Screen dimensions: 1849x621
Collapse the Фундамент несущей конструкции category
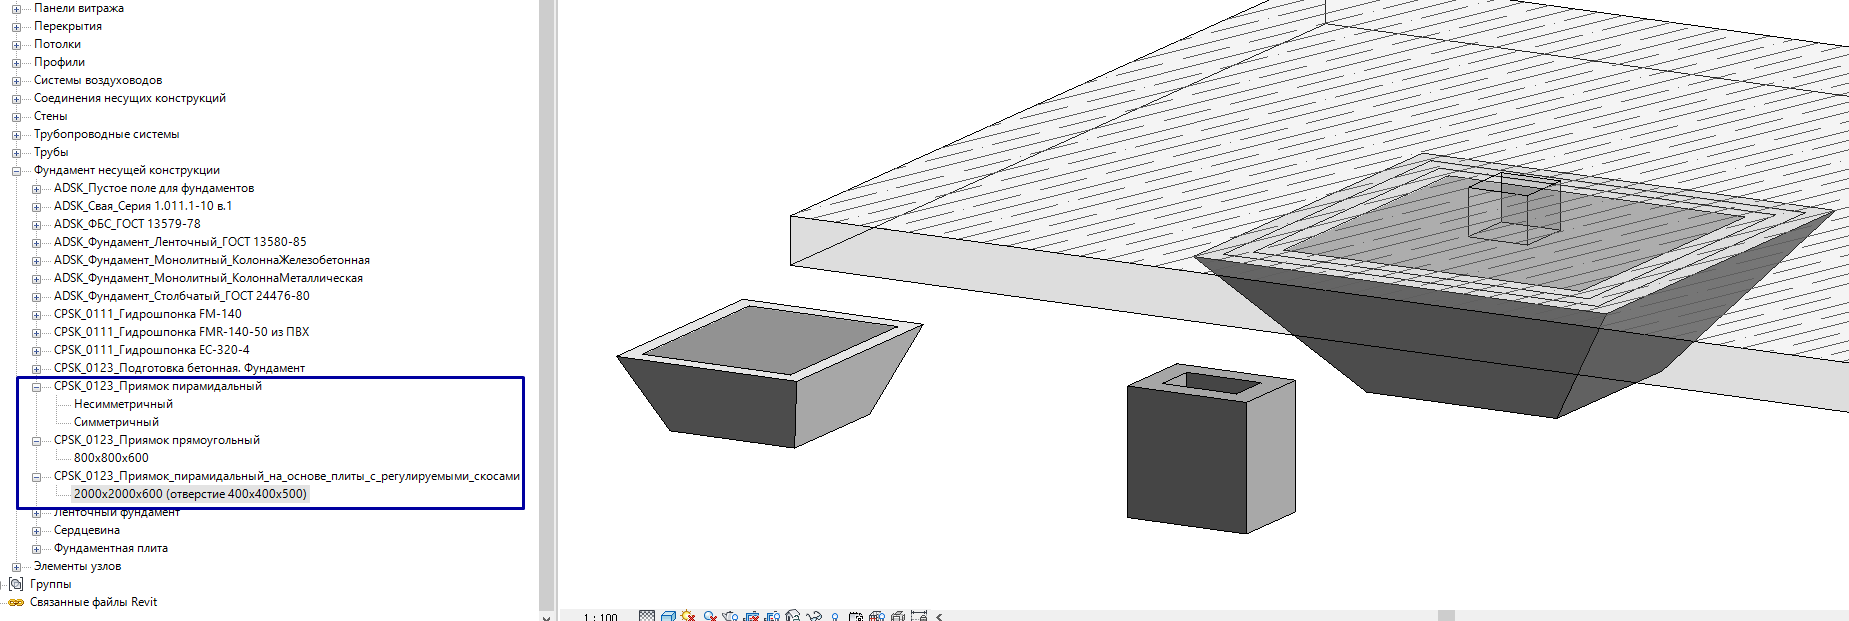16,171
